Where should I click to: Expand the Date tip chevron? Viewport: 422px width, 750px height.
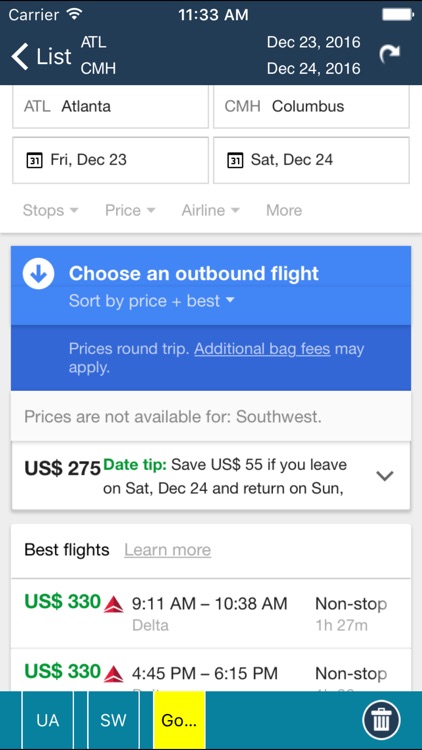(385, 475)
